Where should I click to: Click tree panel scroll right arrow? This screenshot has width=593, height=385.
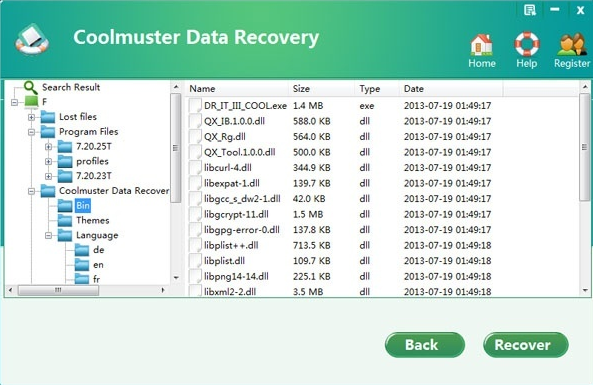163,290
